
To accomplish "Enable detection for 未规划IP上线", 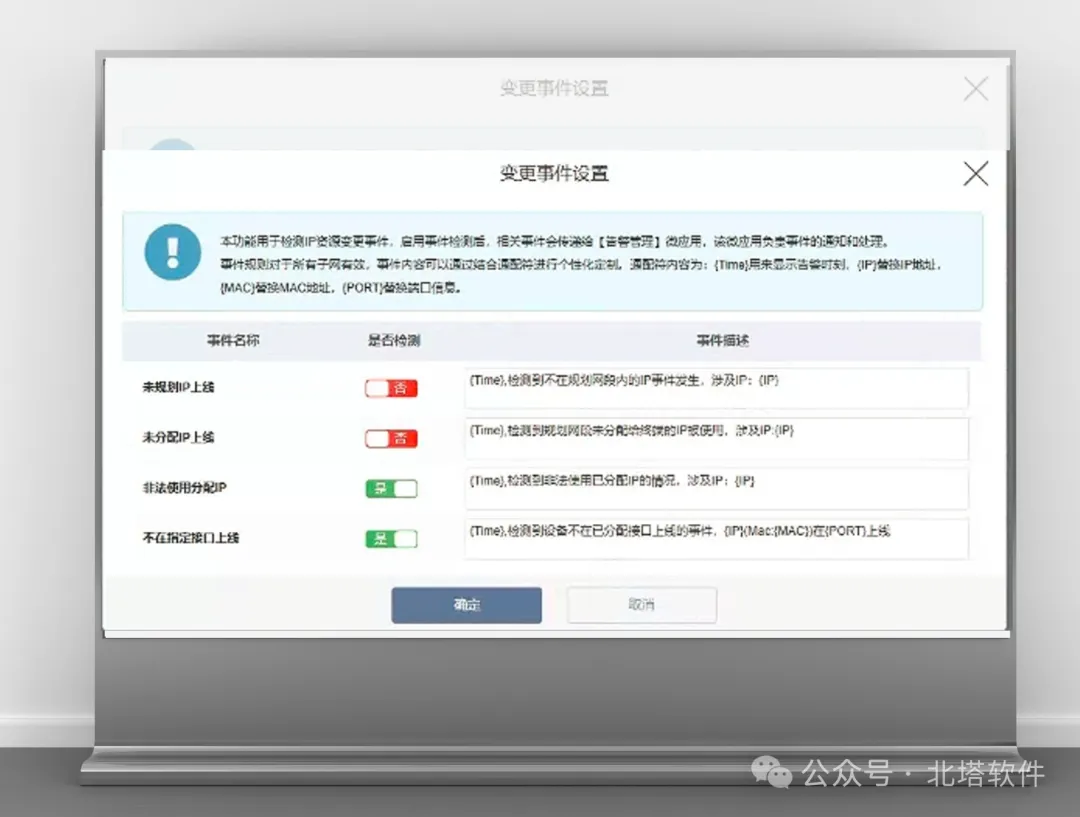I will tap(391, 389).
